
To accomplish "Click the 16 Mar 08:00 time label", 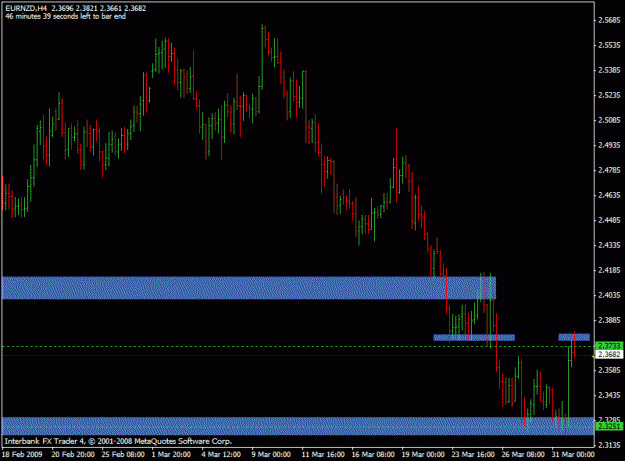I will point(373,455).
